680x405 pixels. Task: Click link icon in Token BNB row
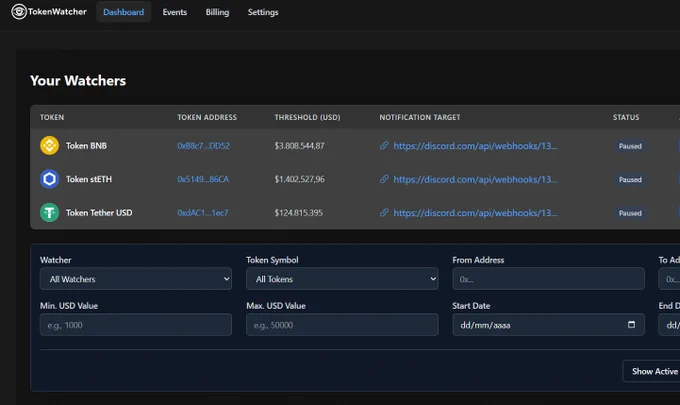(x=384, y=146)
